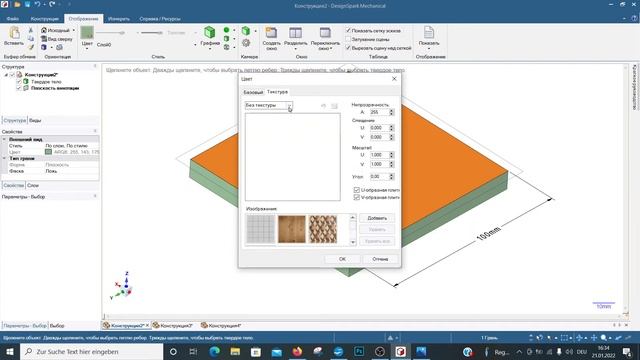Image resolution: width=640 pixels, height=360 pixels.
Task: Open the Графика green cube icon
Action: (x=210, y=32)
